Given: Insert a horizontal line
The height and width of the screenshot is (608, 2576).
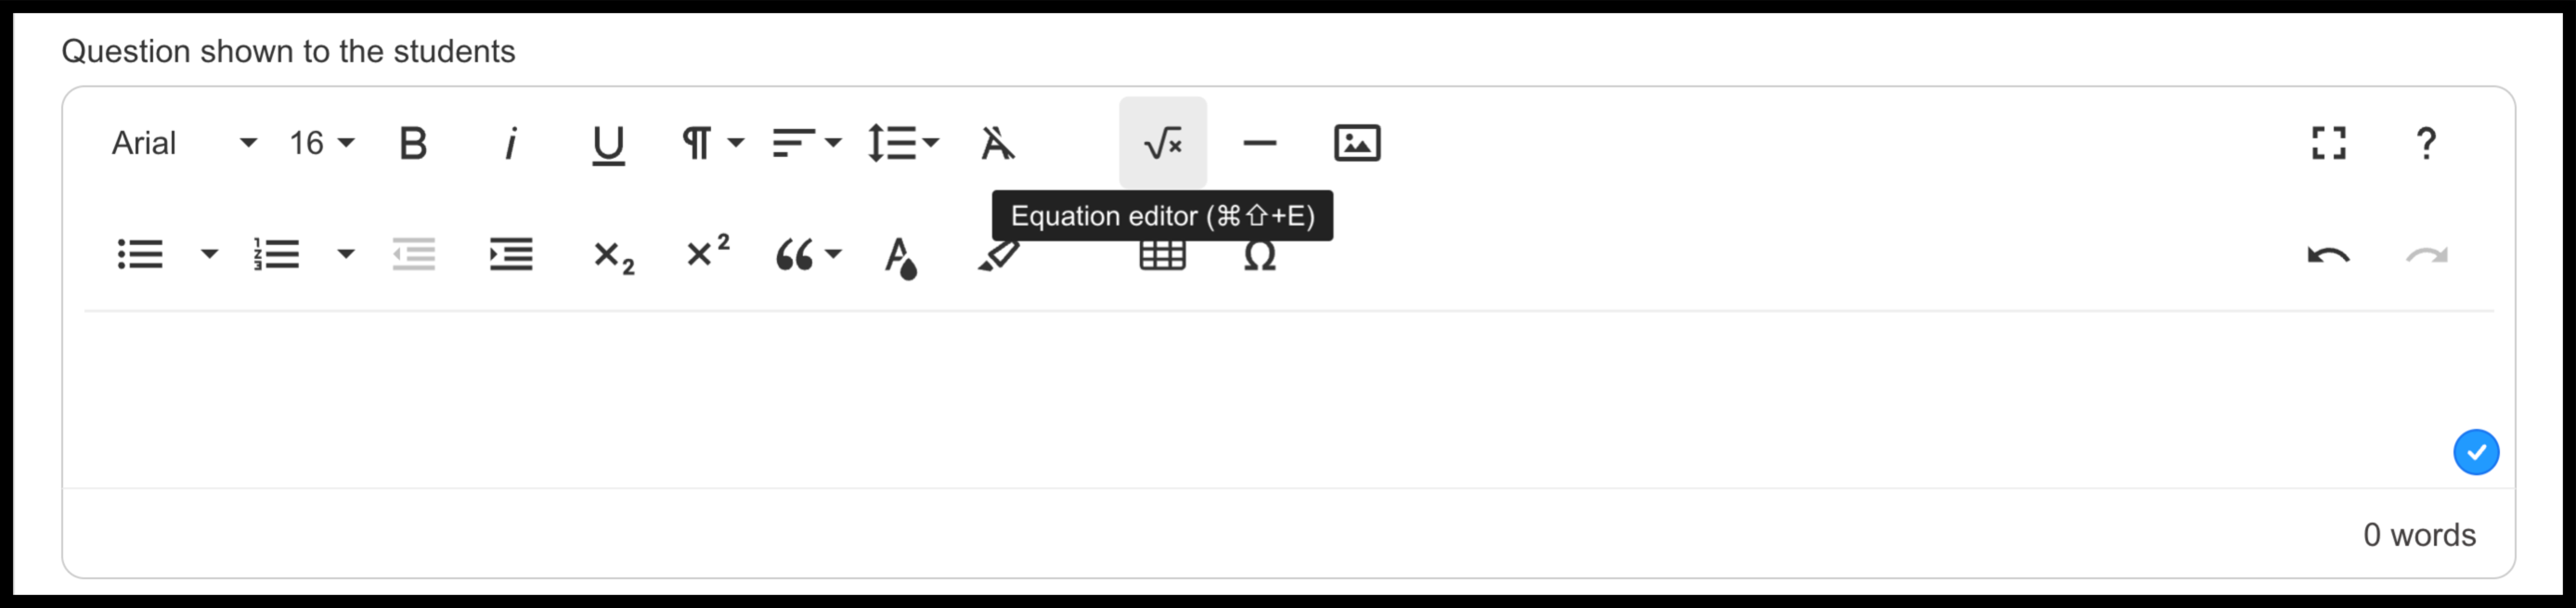Looking at the screenshot, I should (x=1259, y=143).
